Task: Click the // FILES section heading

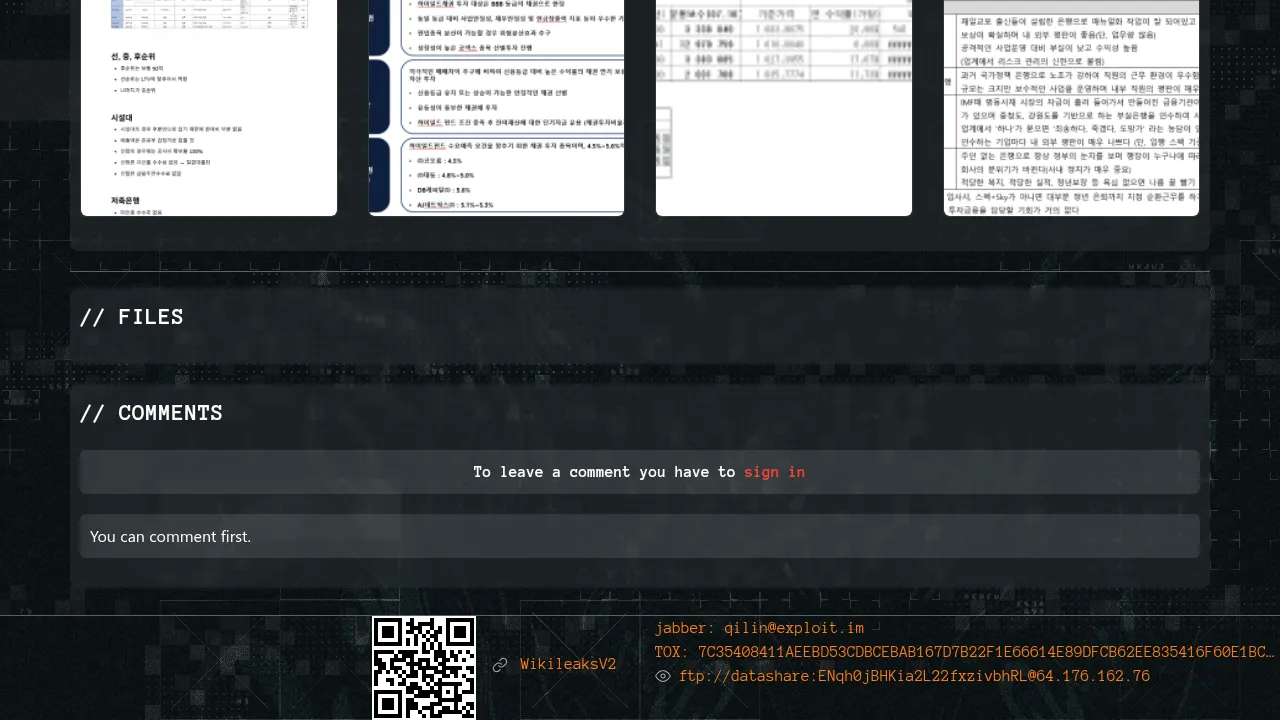Action: click(132, 317)
